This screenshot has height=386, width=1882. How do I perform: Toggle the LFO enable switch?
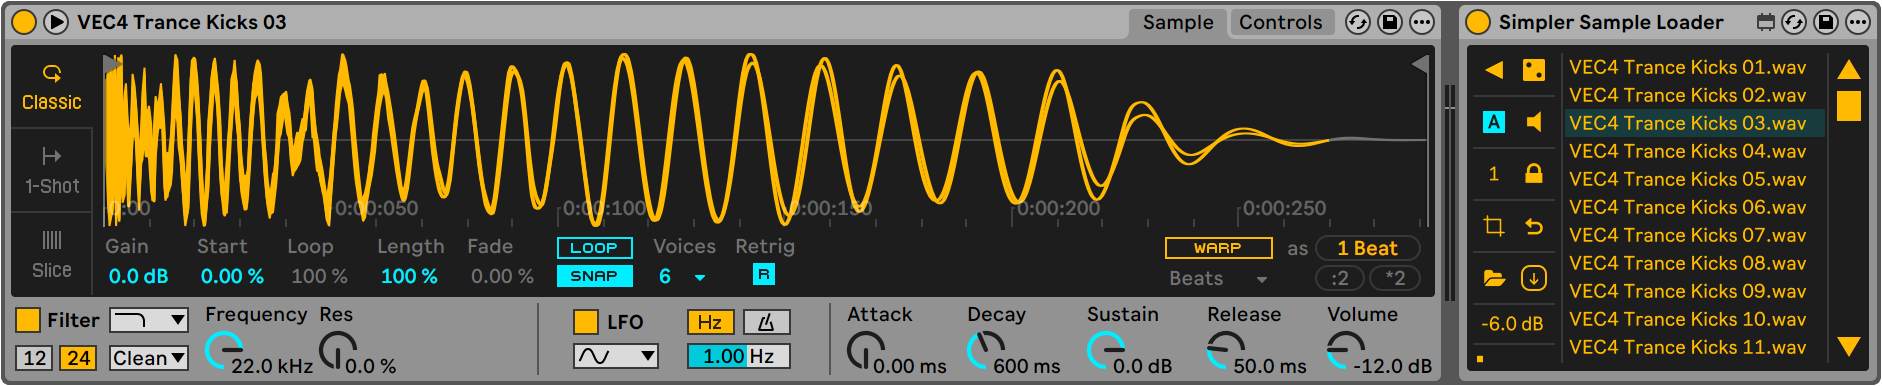(x=585, y=322)
